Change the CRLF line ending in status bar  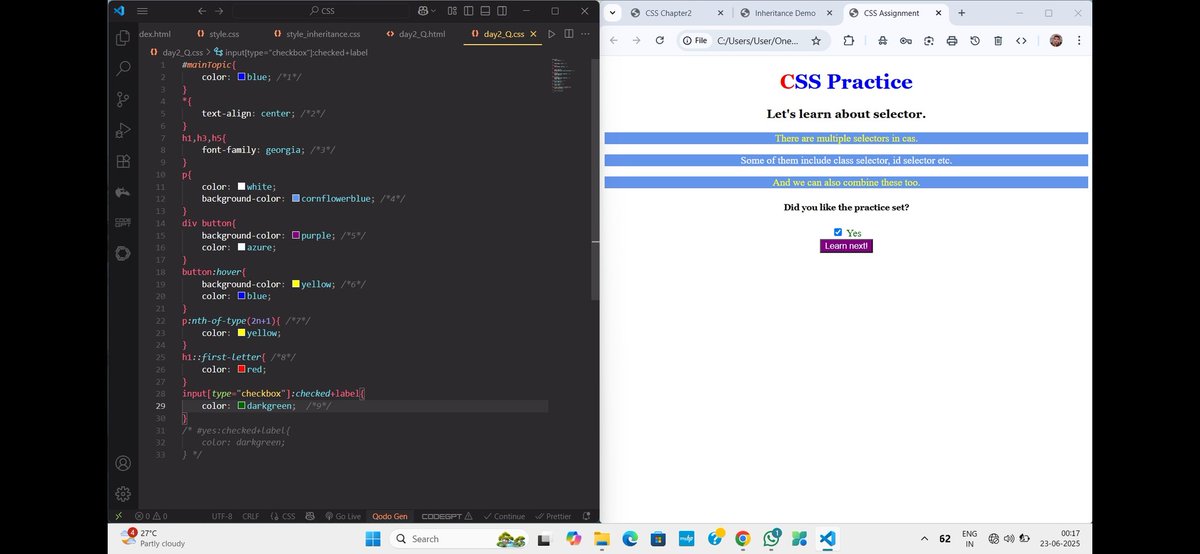(250, 516)
